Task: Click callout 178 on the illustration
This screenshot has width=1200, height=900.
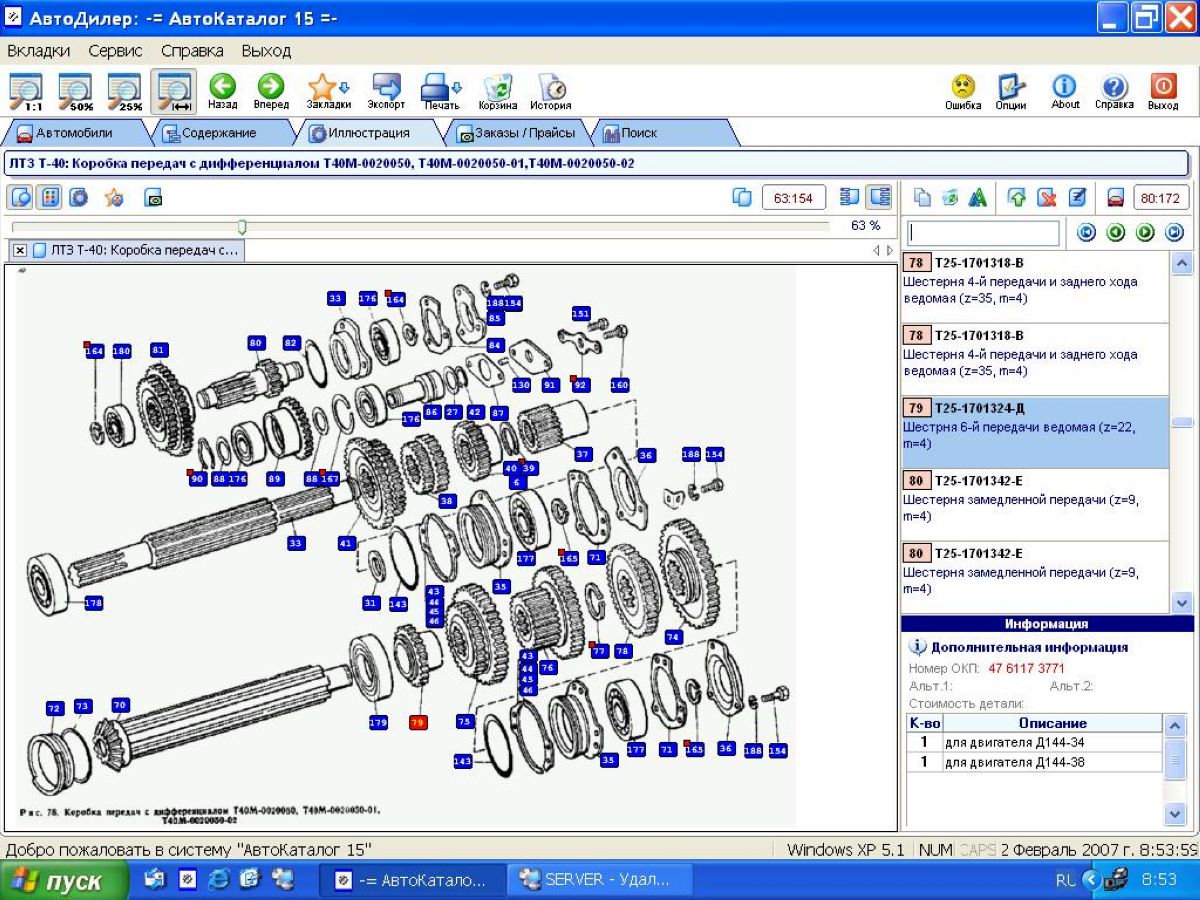Action: point(93,603)
